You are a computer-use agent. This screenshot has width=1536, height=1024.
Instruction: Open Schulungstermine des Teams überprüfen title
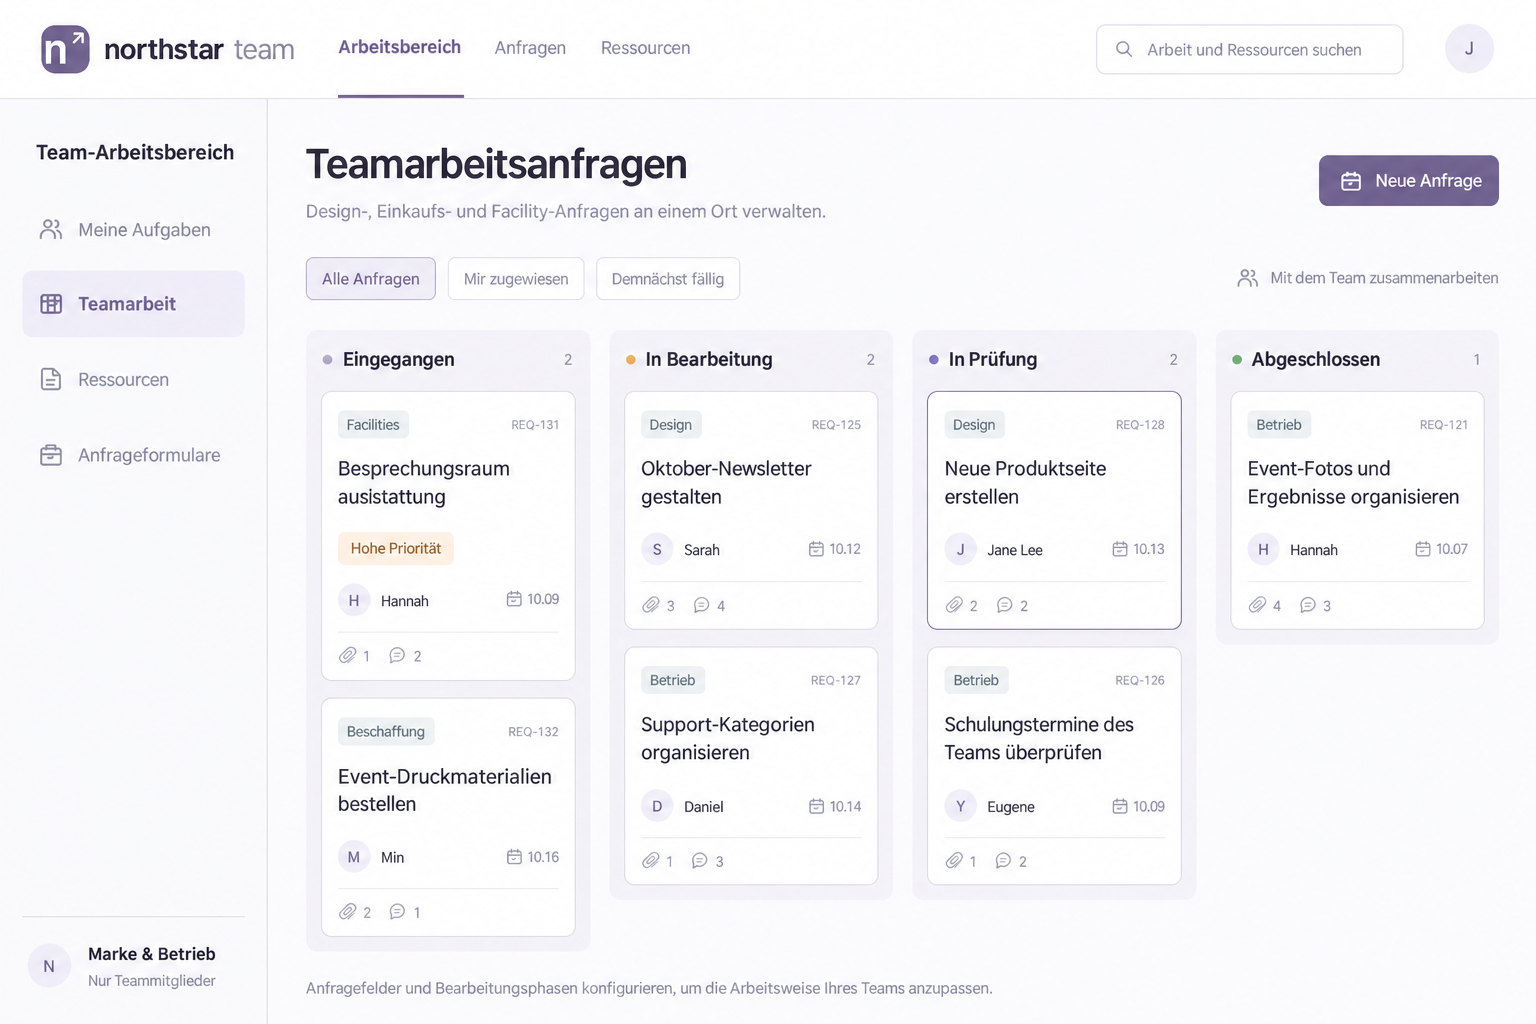pyautogui.click(x=1039, y=739)
